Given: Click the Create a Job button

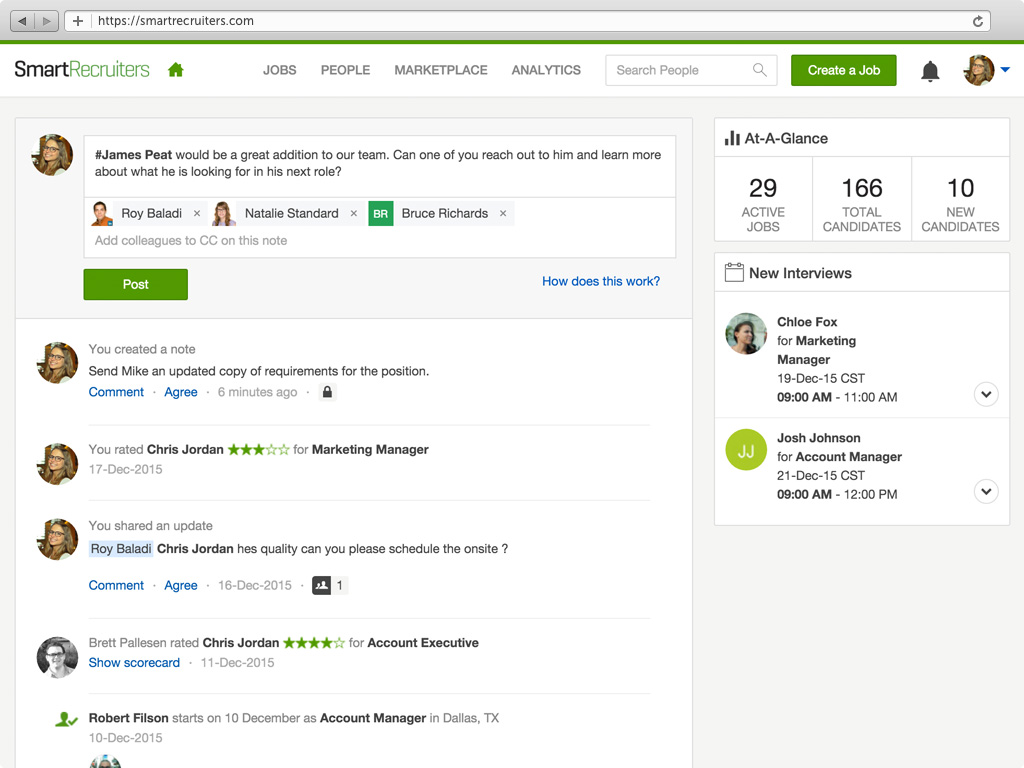Looking at the screenshot, I should point(844,71).
